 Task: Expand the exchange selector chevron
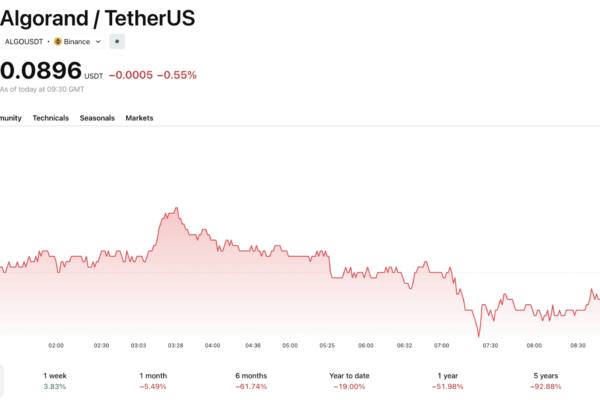coord(98,42)
